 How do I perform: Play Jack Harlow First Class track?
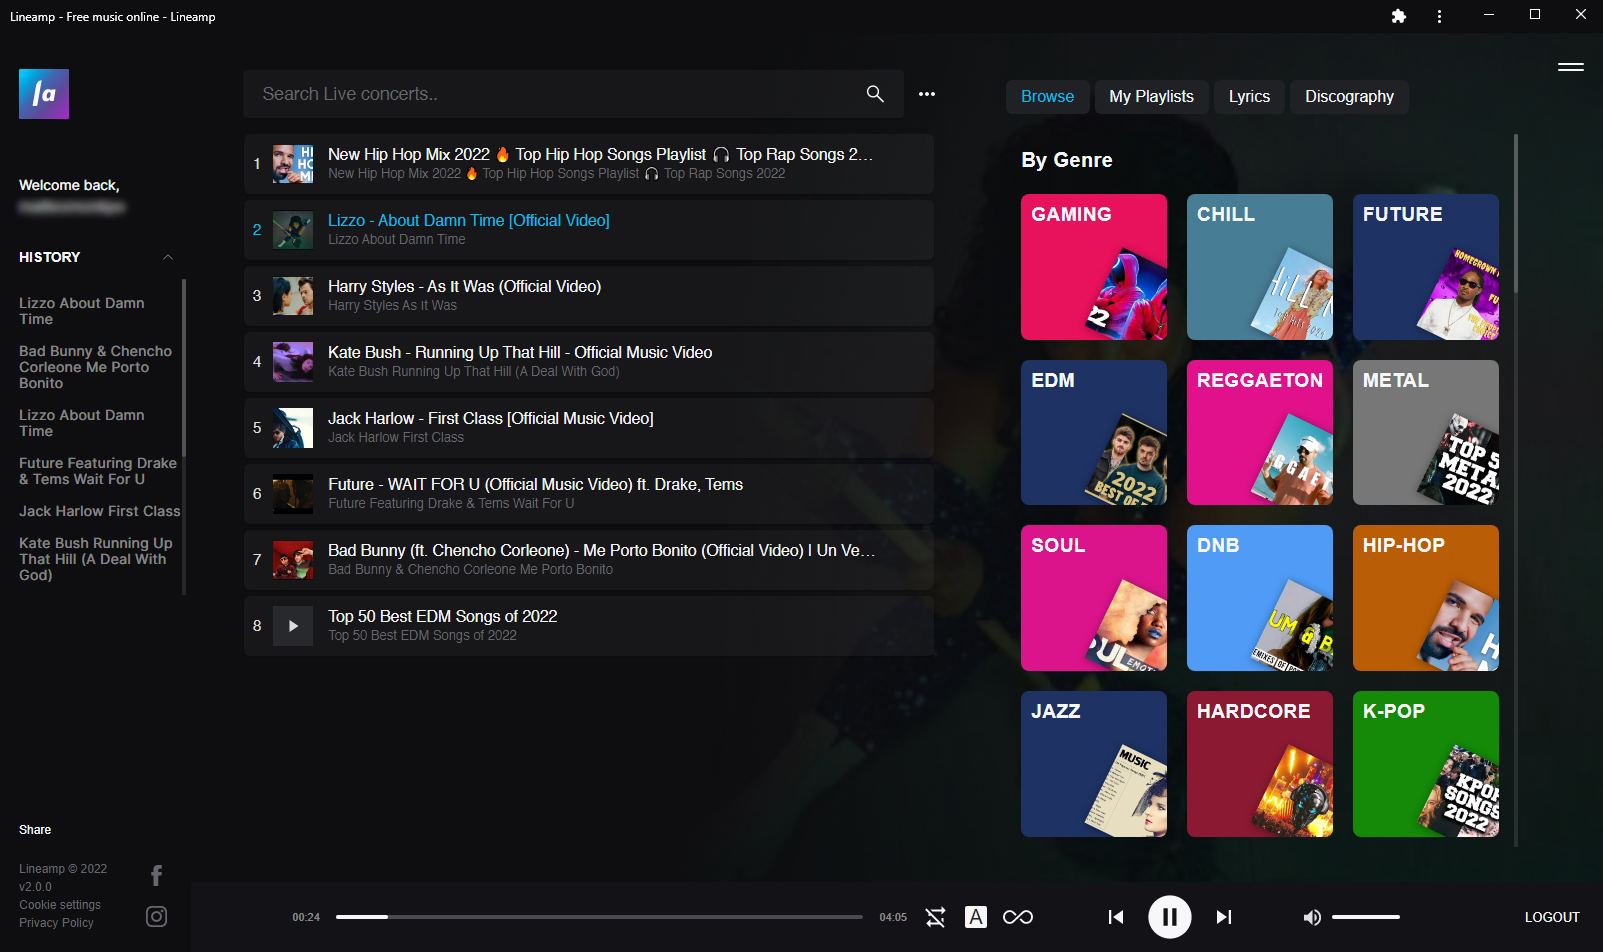tap(589, 428)
